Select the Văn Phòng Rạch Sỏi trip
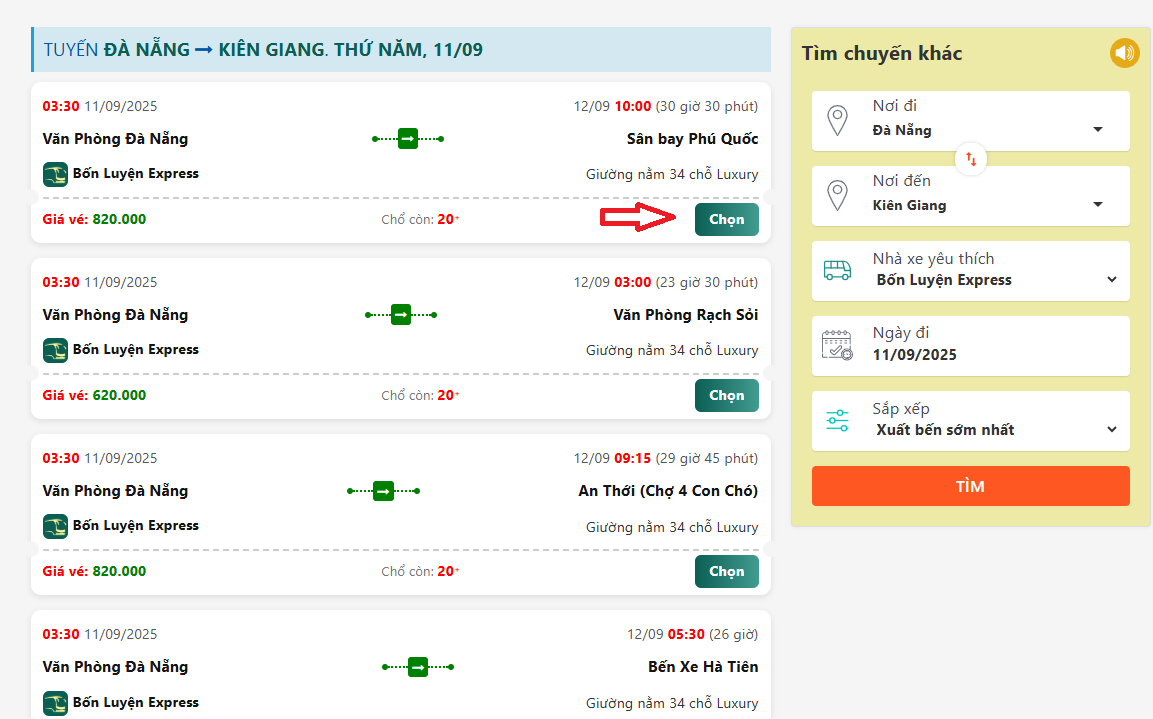The width and height of the screenshot is (1153, 719). coord(726,395)
